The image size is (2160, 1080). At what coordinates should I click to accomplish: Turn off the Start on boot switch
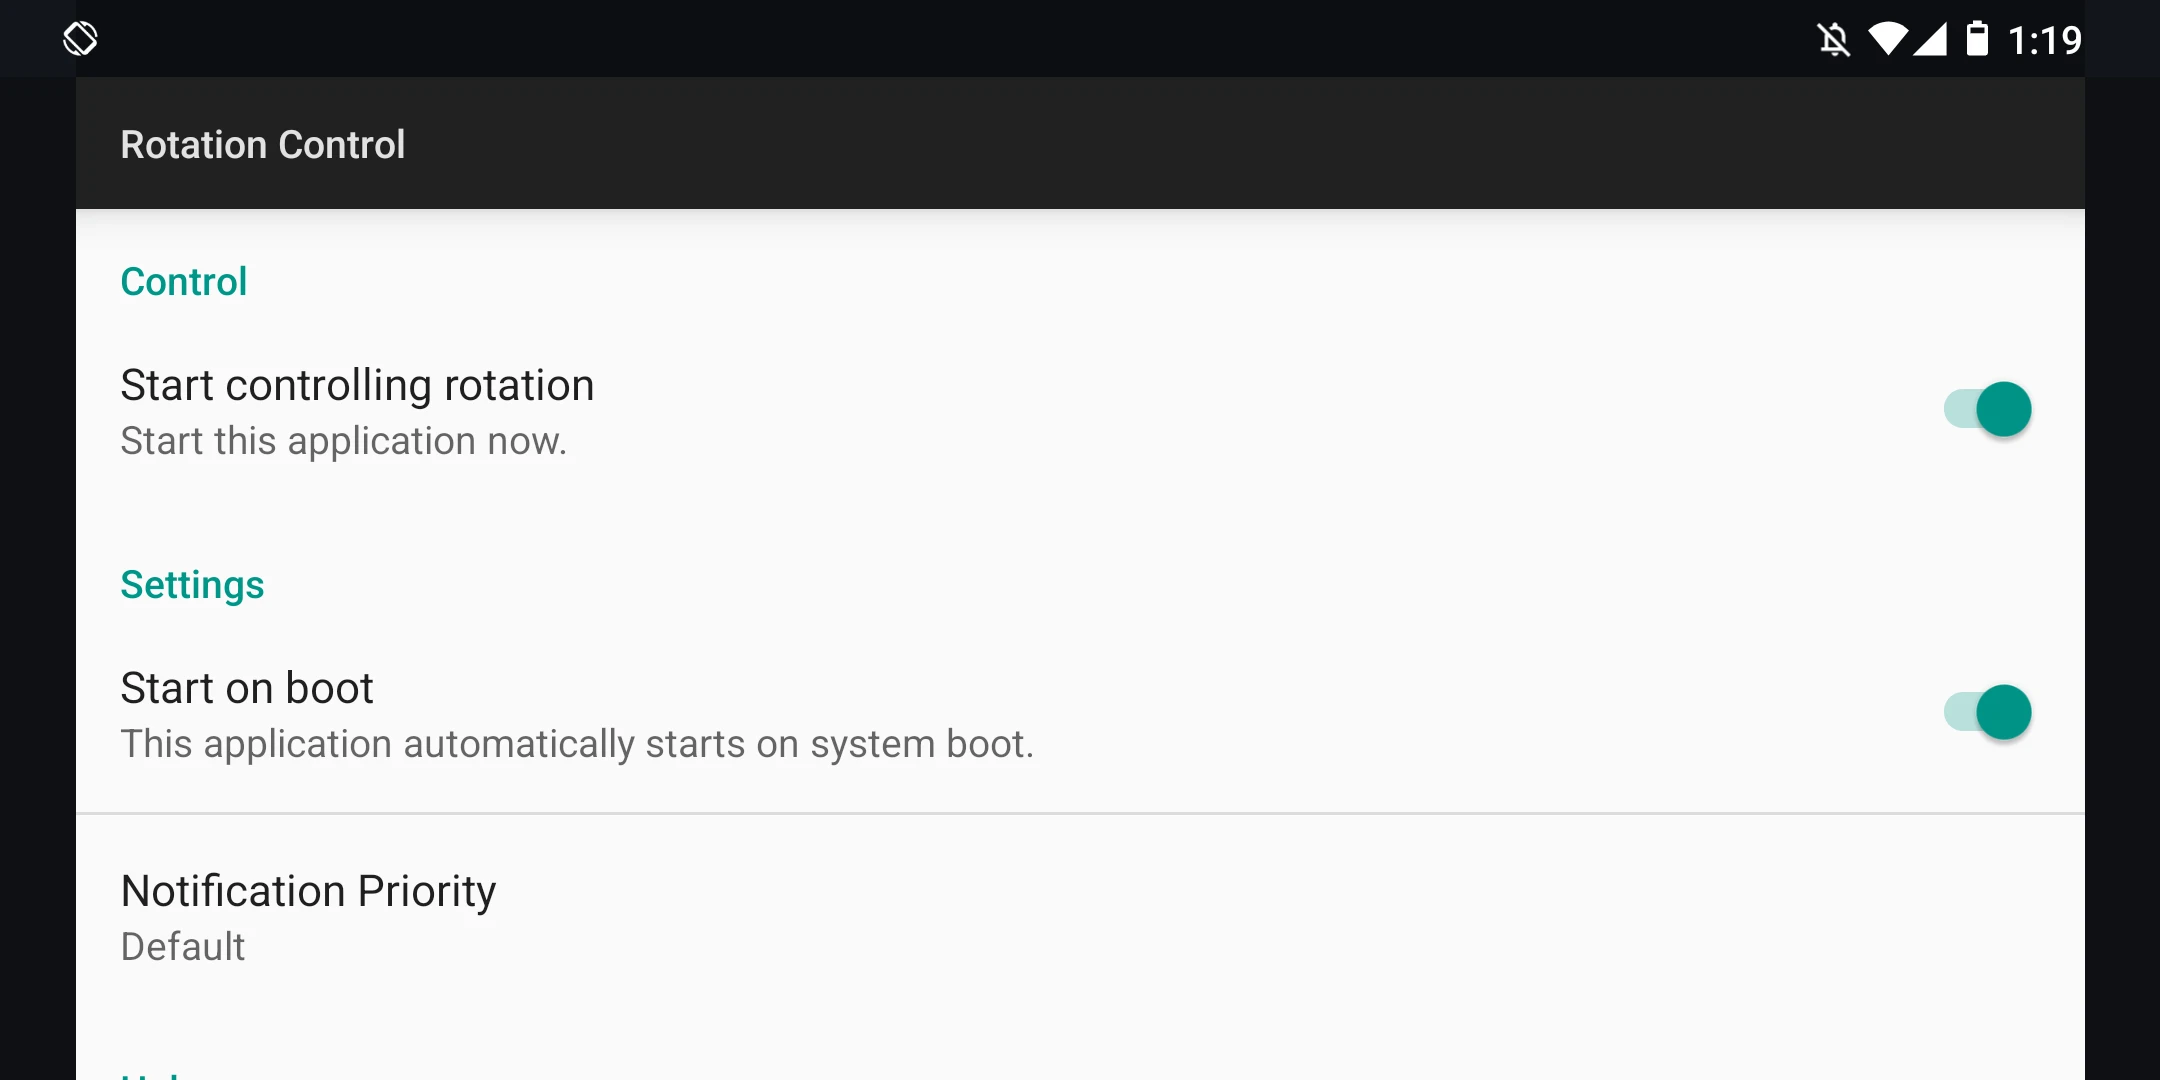click(x=1988, y=712)
